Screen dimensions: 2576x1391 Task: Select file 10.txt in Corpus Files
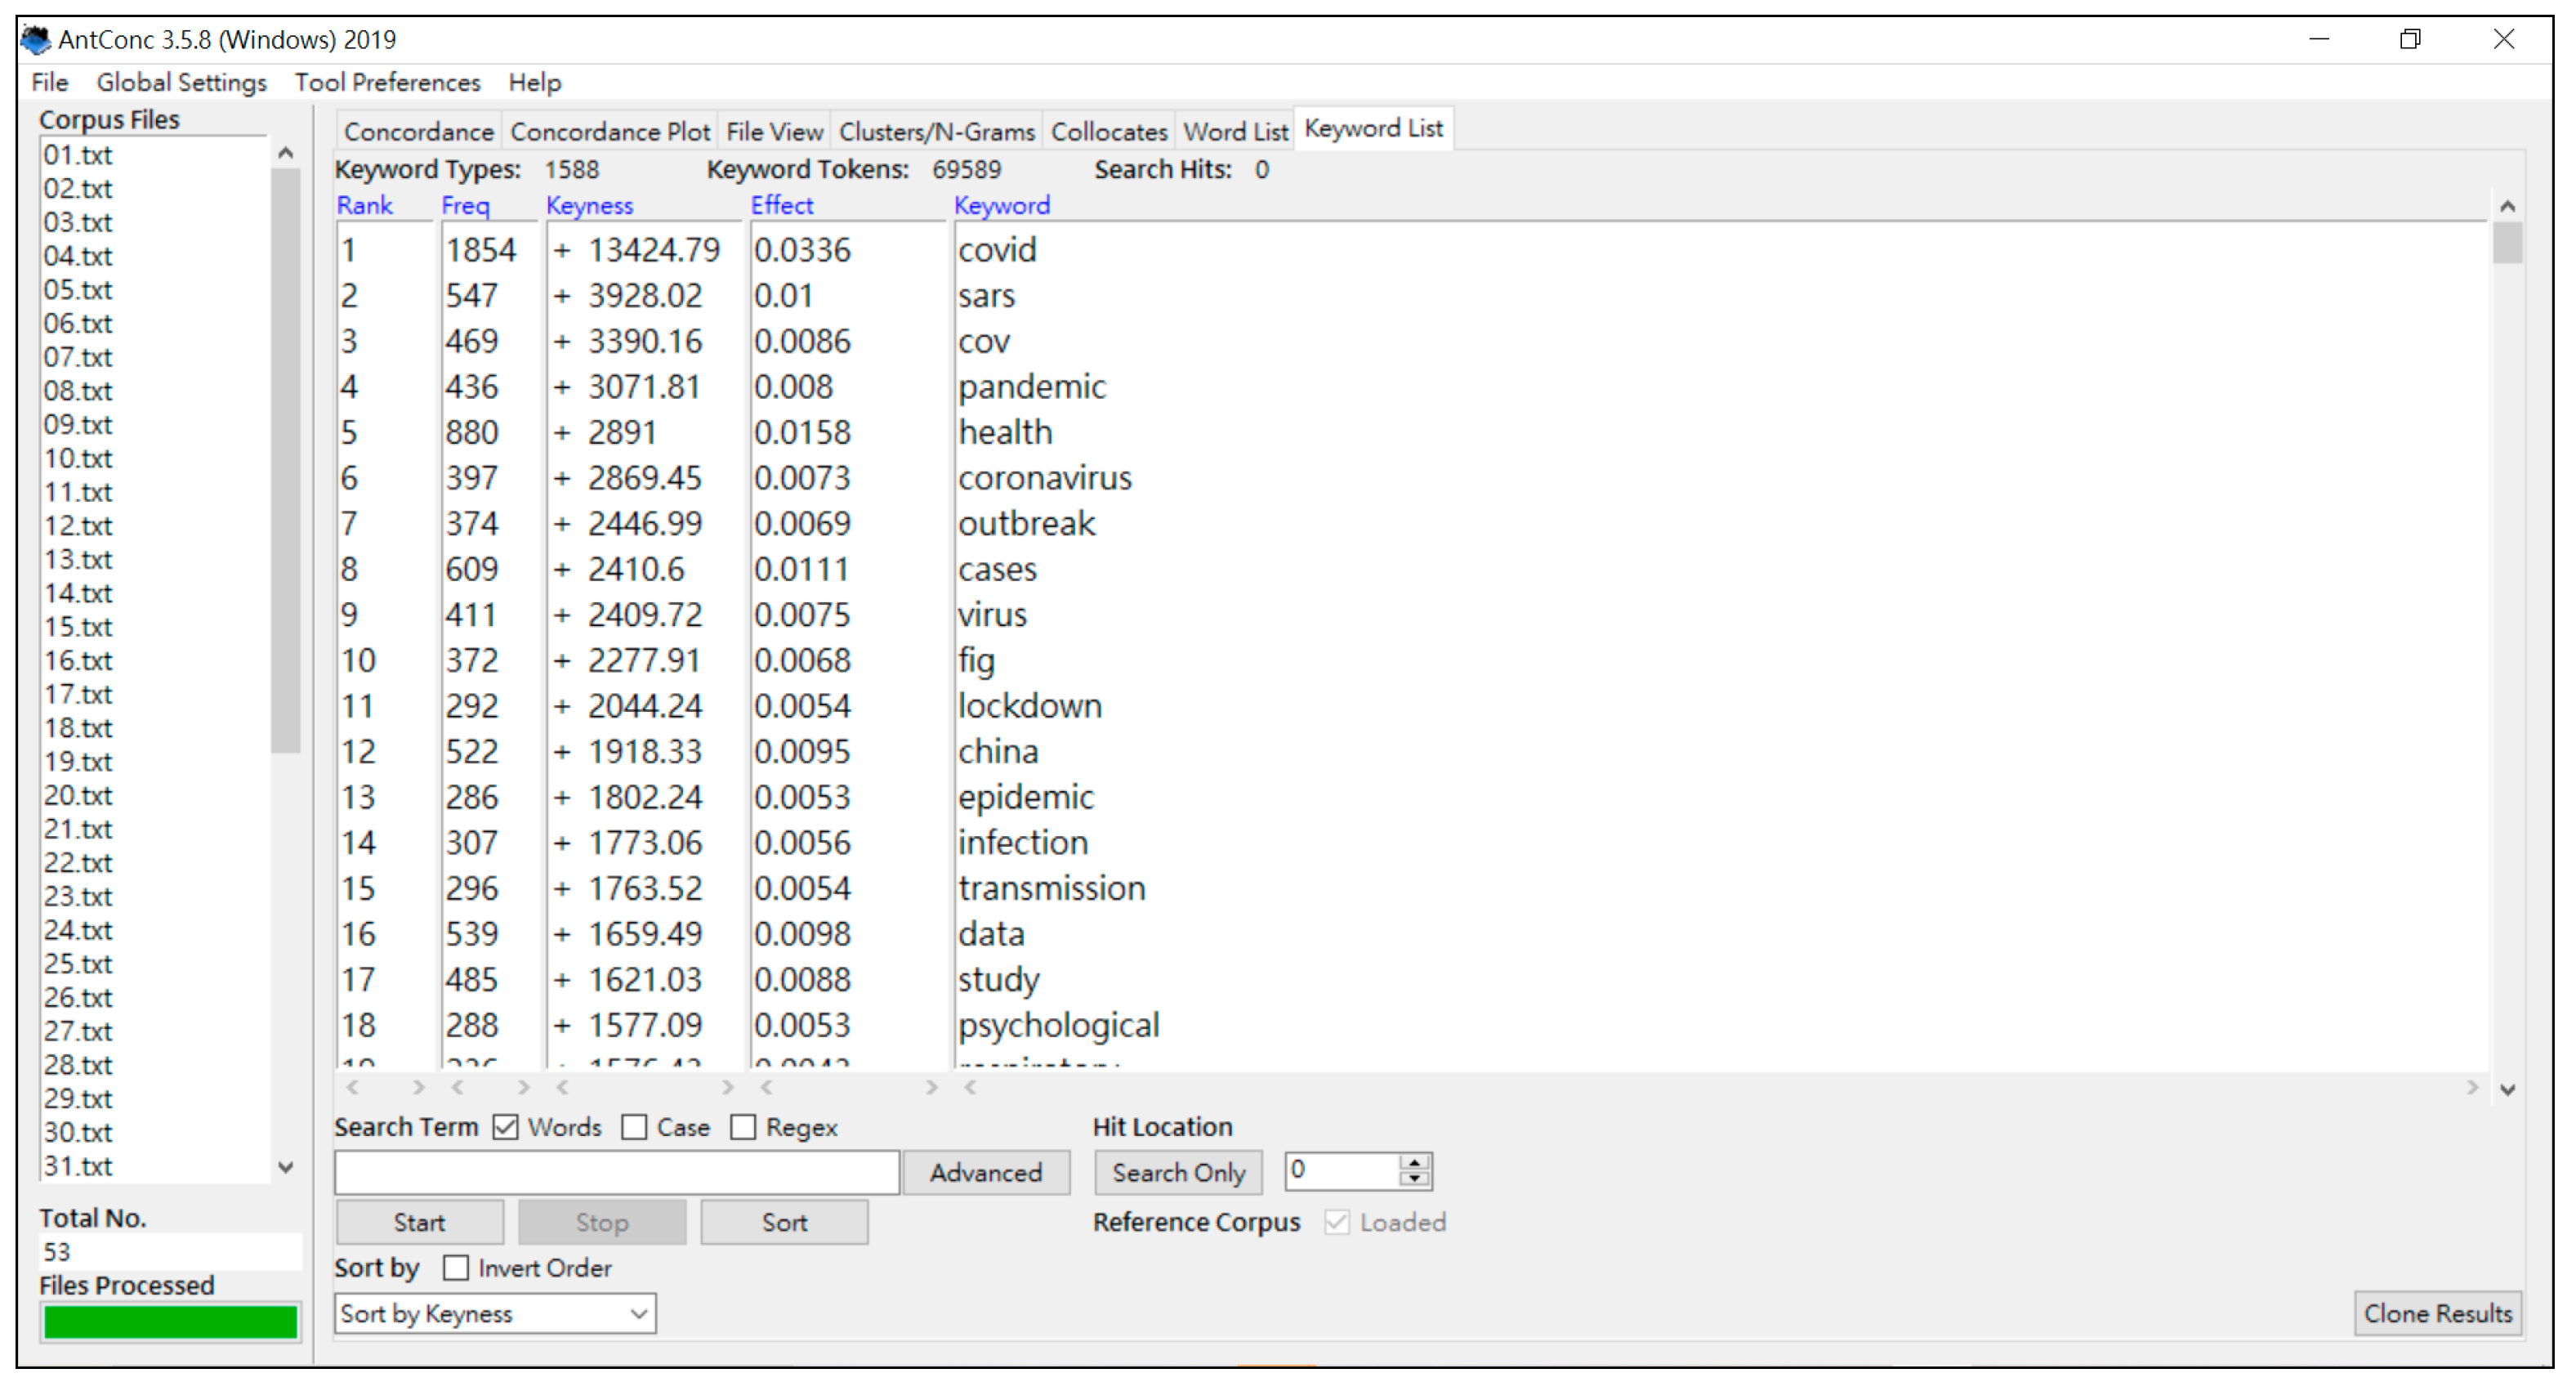pos(78,458)
